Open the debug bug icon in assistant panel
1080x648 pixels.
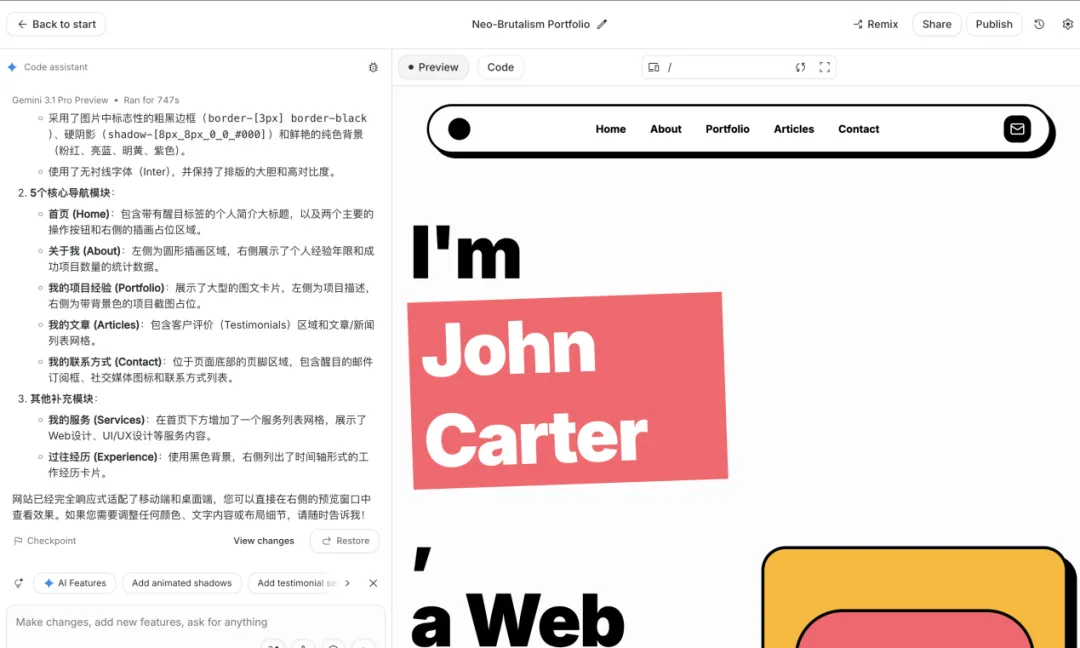(x=373, y=67)
